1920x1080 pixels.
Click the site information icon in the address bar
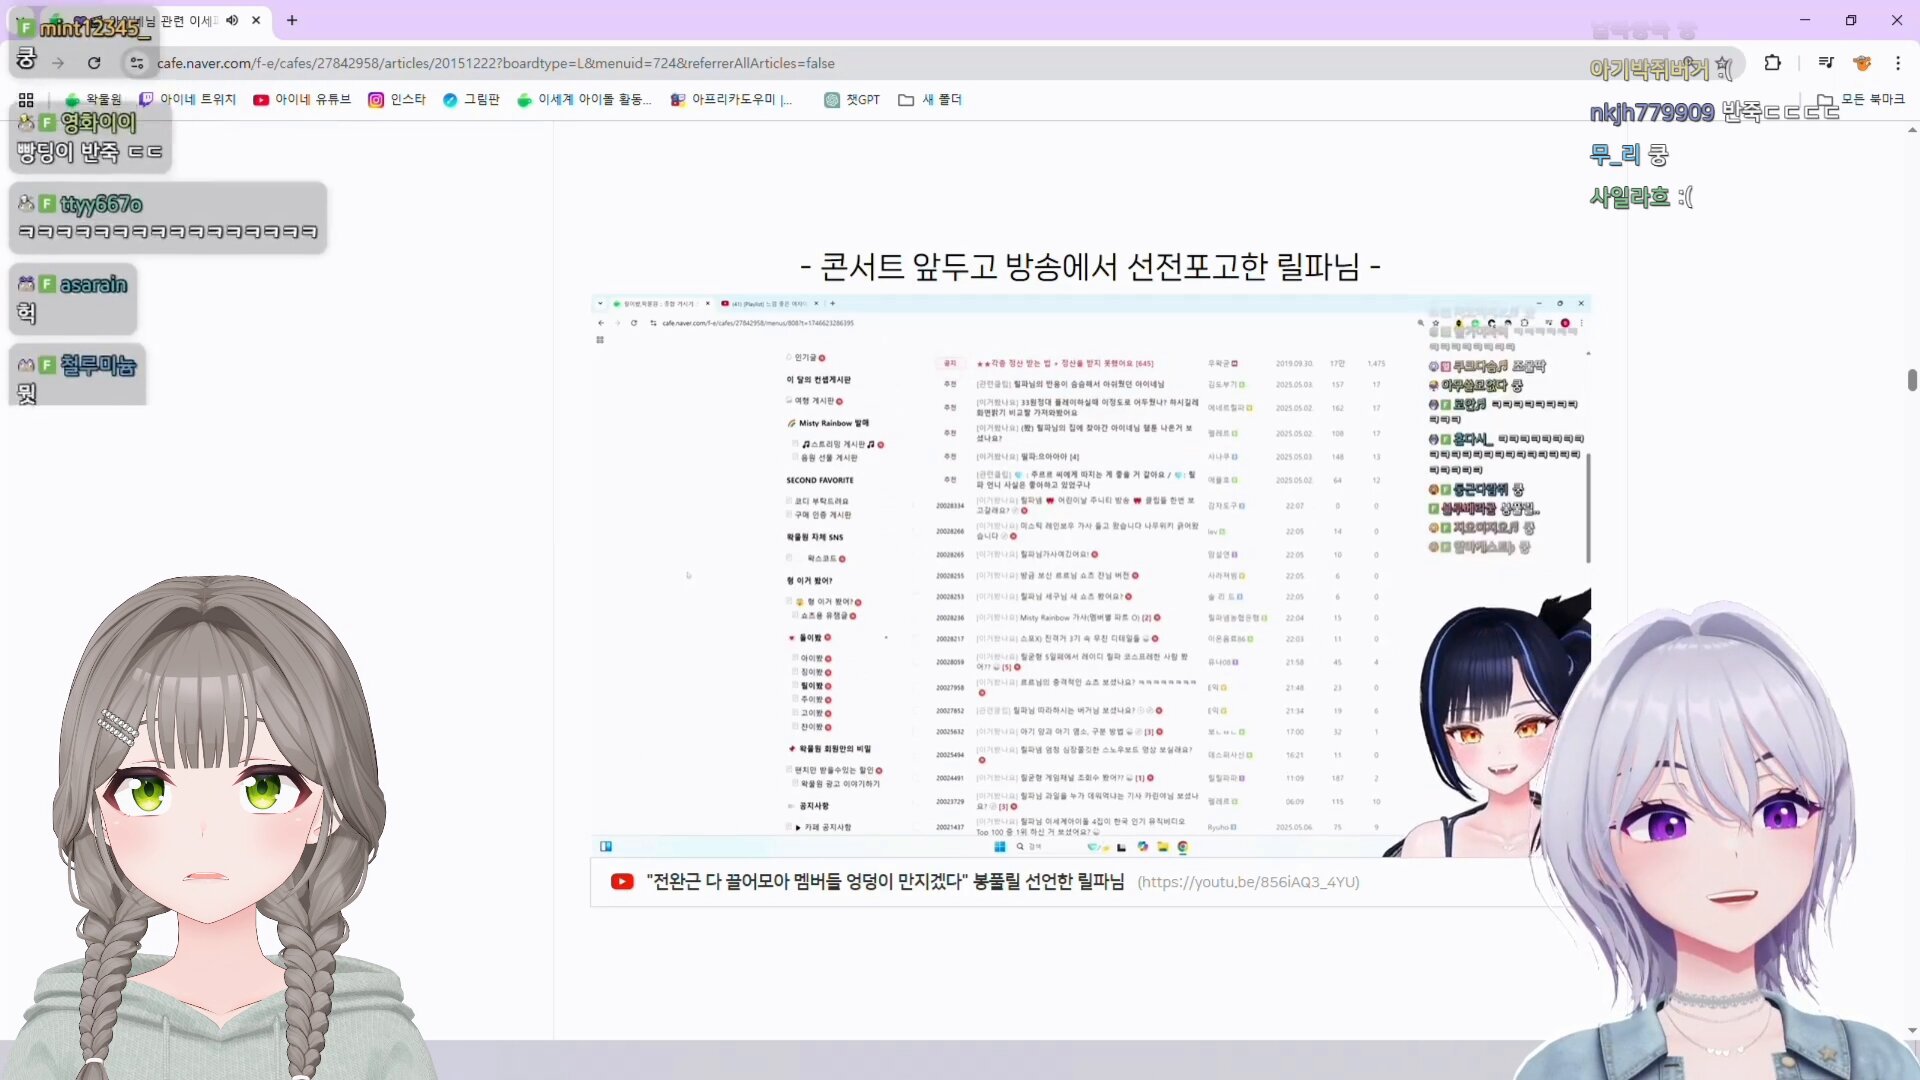coord(137,63)
